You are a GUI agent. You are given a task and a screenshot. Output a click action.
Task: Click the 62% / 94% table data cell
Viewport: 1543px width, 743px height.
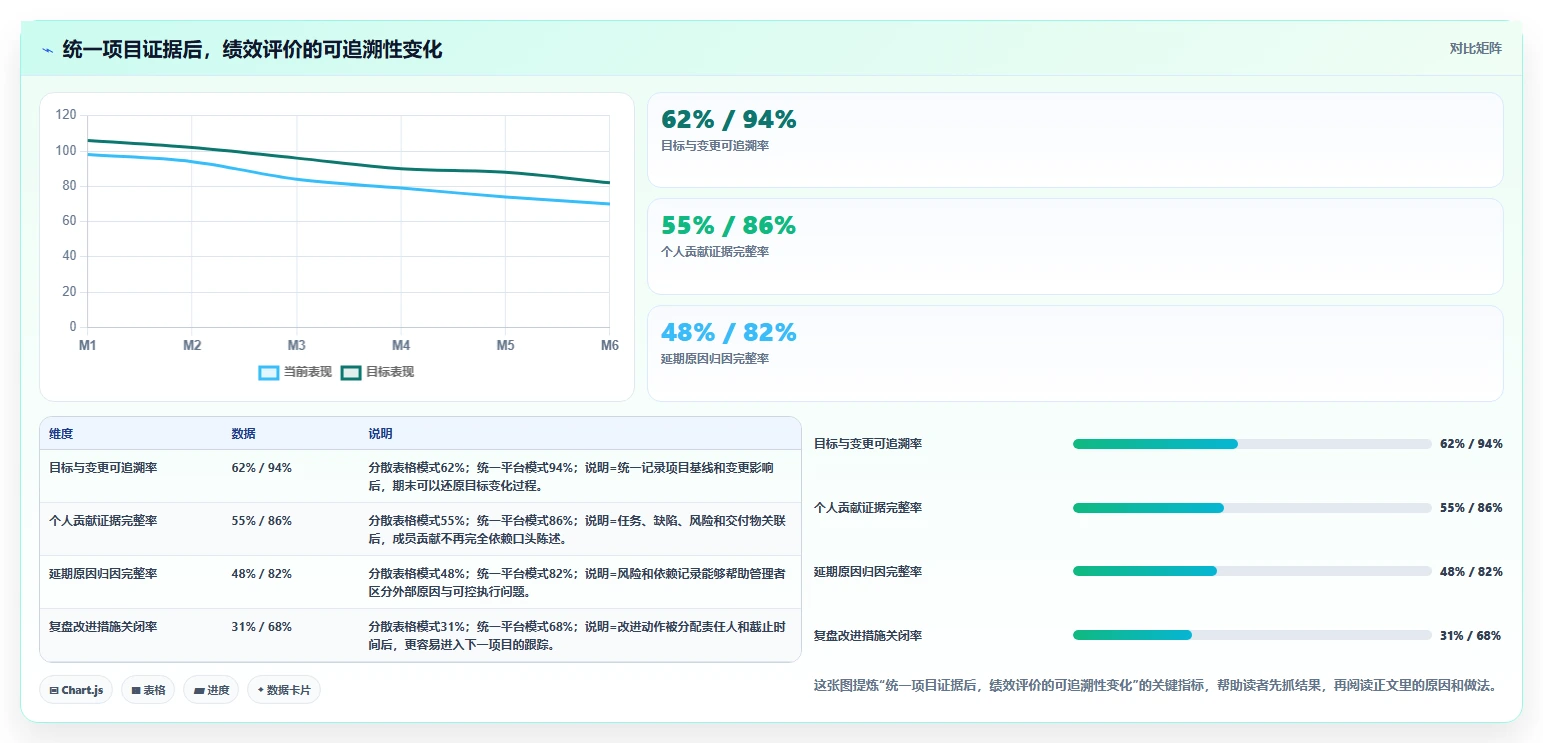coord(261,467)
